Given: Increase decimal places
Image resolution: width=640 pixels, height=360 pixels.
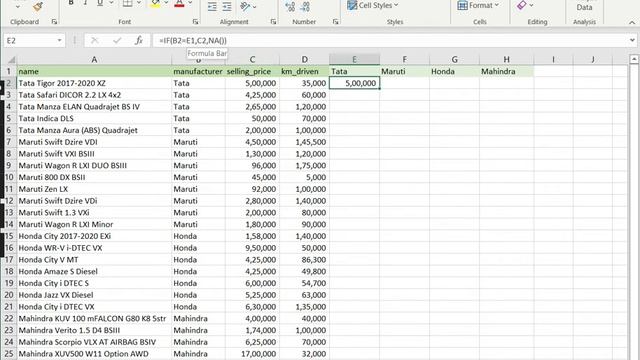Looking at the screenshot, I should click(x=290, y=6).
